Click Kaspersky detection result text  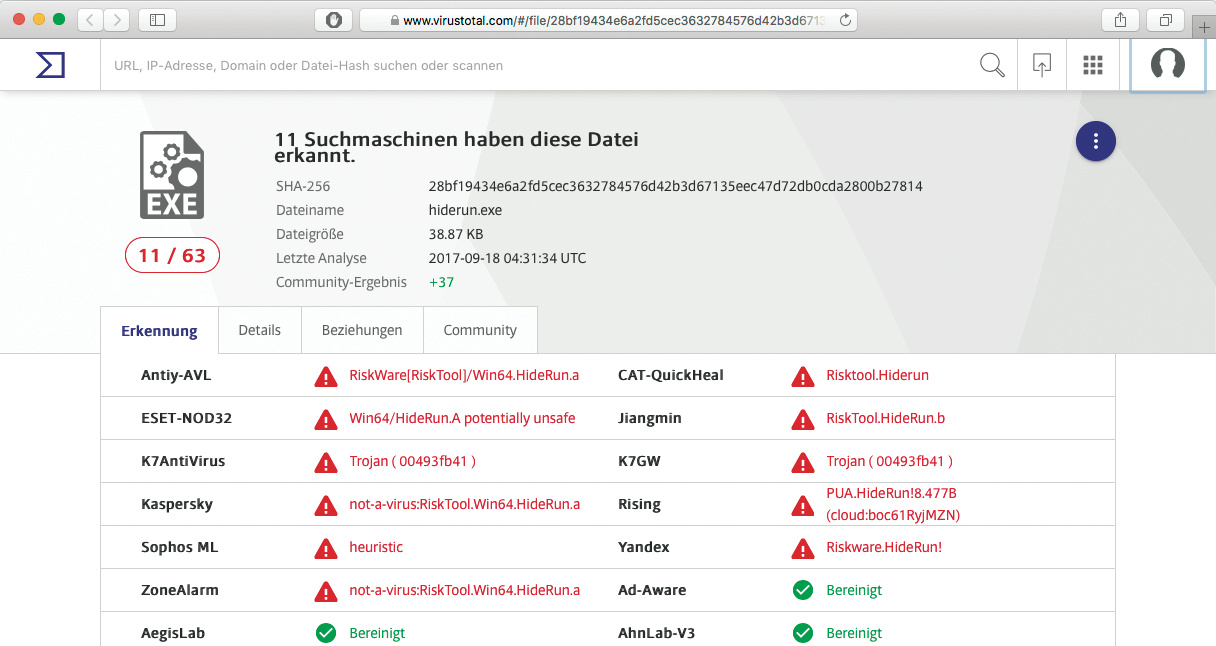tap(464, 504)
